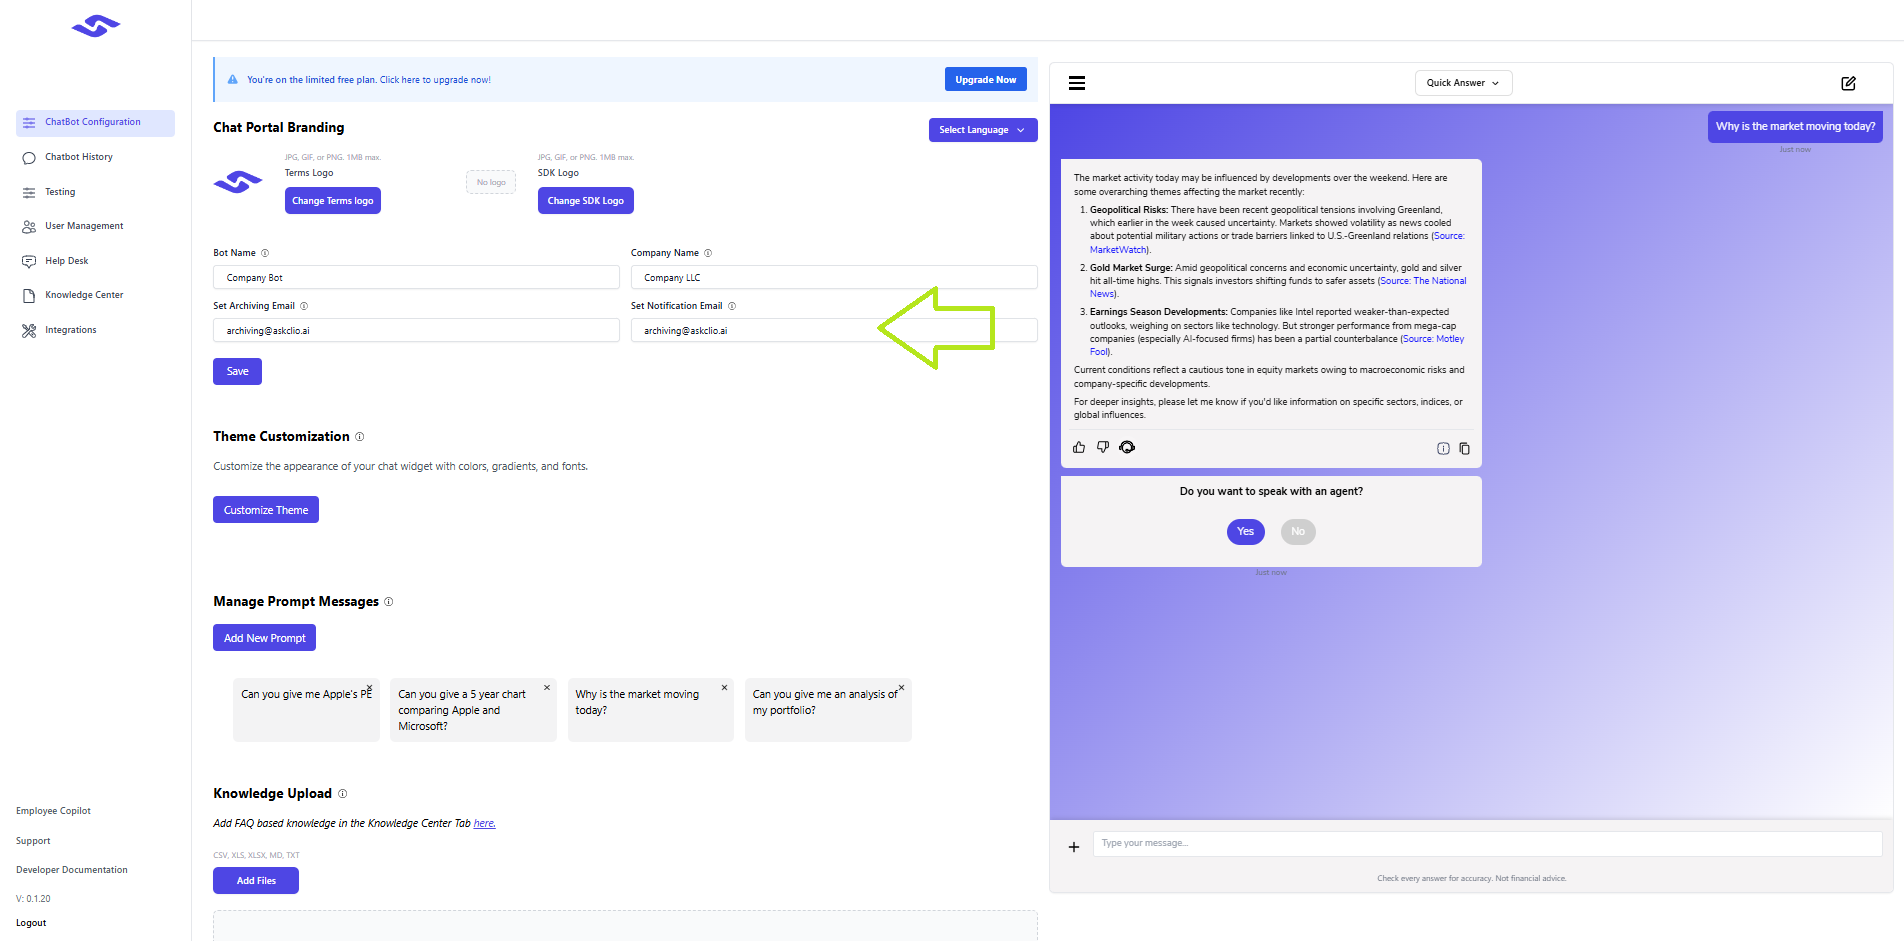Image resolution: width=1904 pixels, height=941 pixels.
Task: Show response info details icon
Action: 1443,449
